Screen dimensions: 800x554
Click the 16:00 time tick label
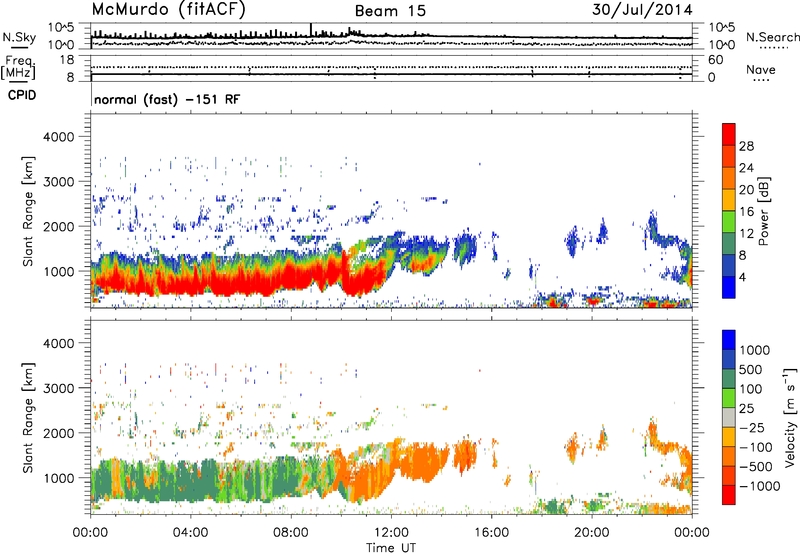[491, 533]
